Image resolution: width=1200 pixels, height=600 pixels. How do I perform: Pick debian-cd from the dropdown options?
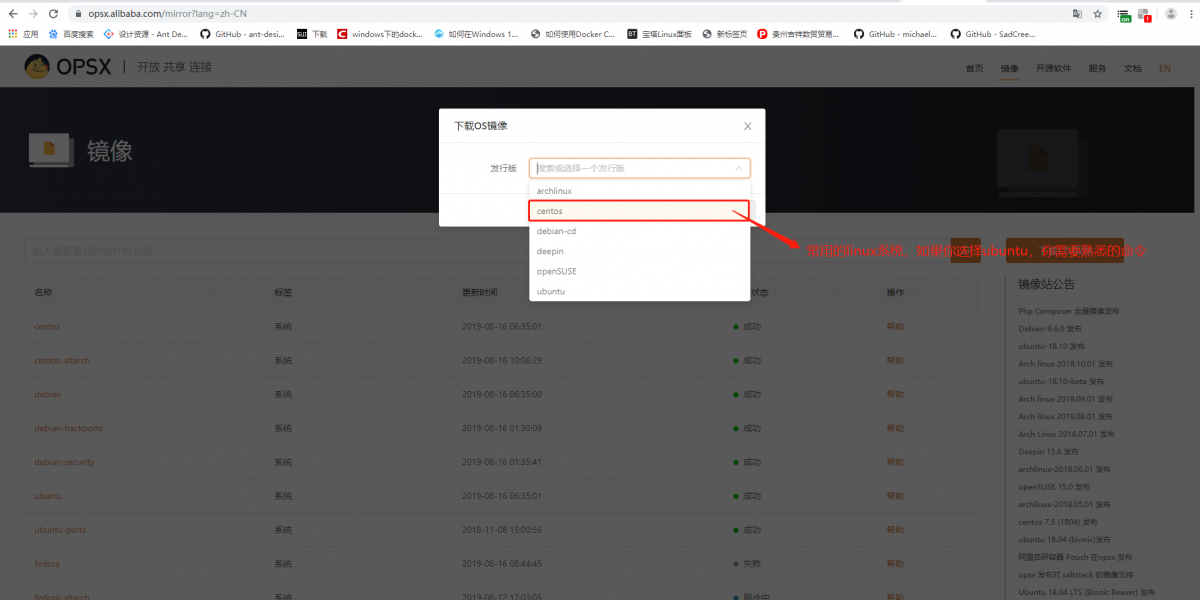640,231
